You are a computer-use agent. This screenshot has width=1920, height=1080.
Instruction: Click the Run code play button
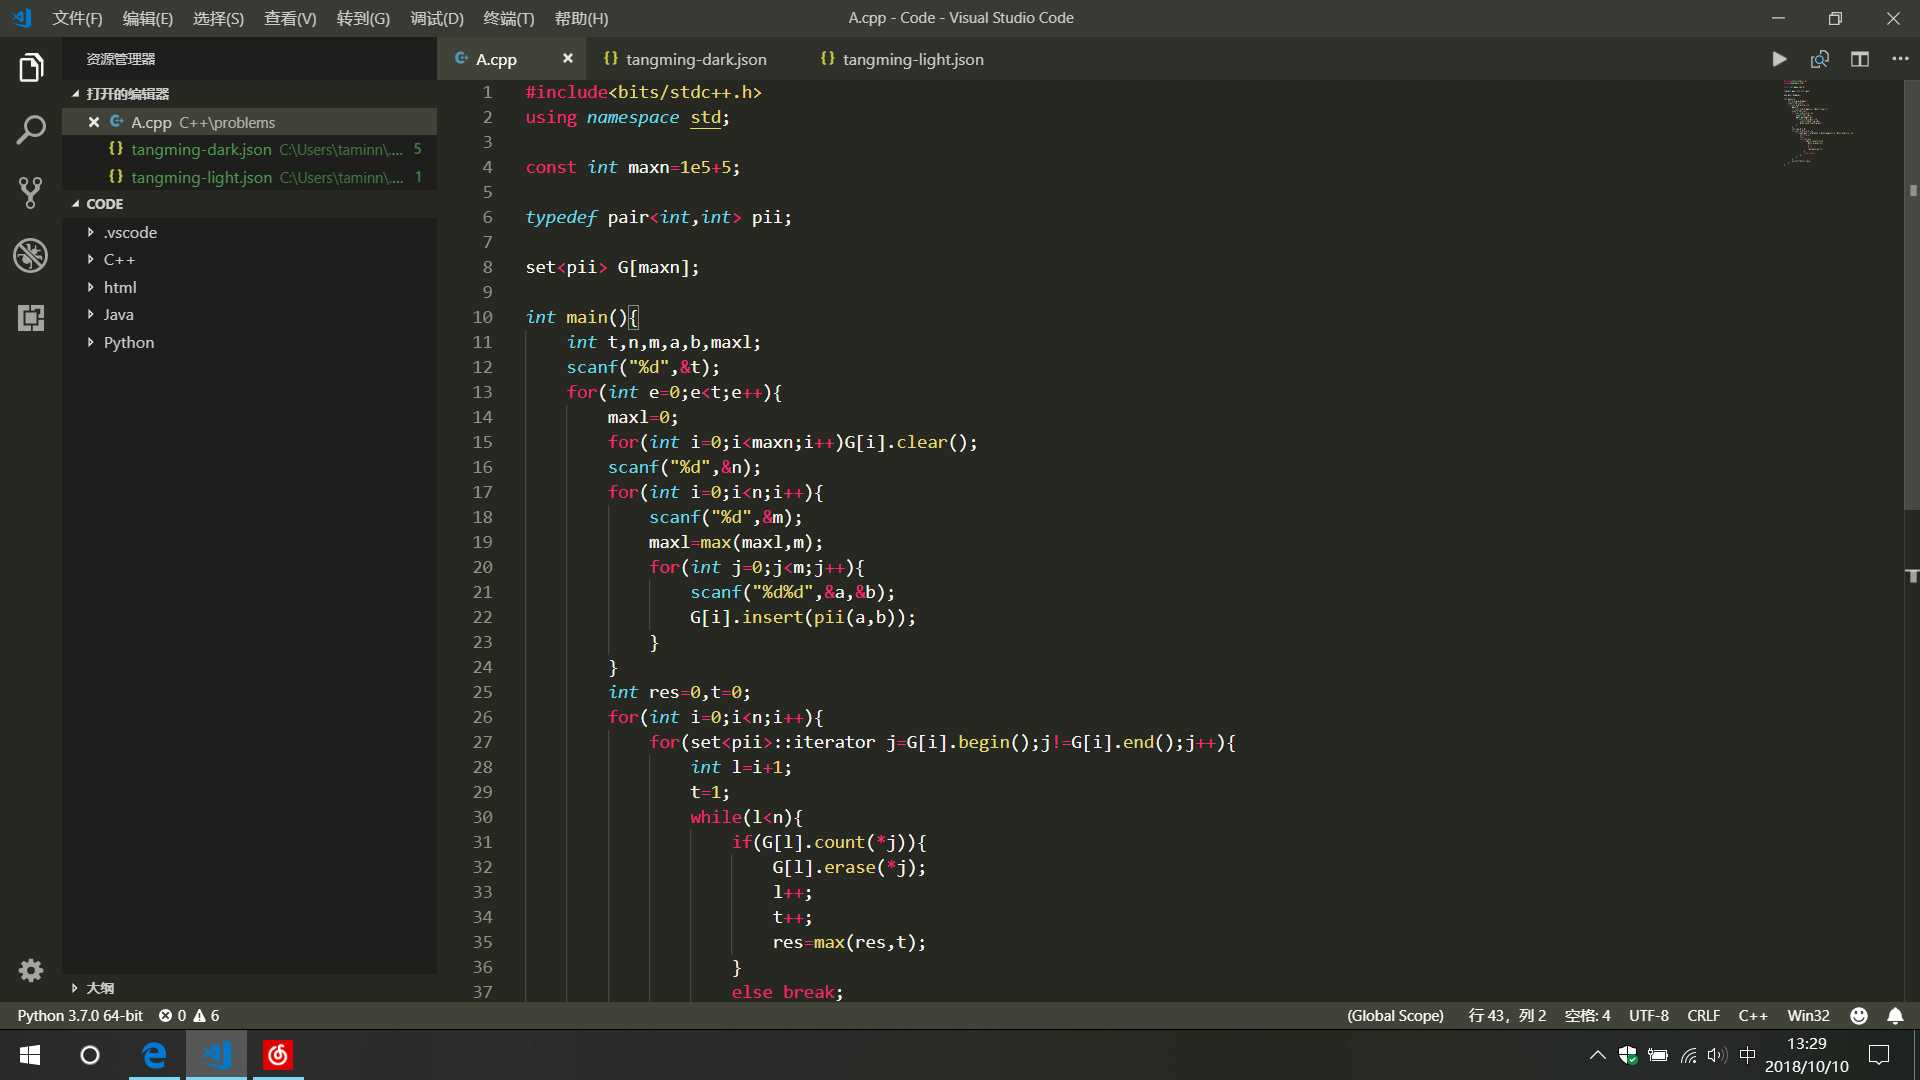click(1779, 59)
